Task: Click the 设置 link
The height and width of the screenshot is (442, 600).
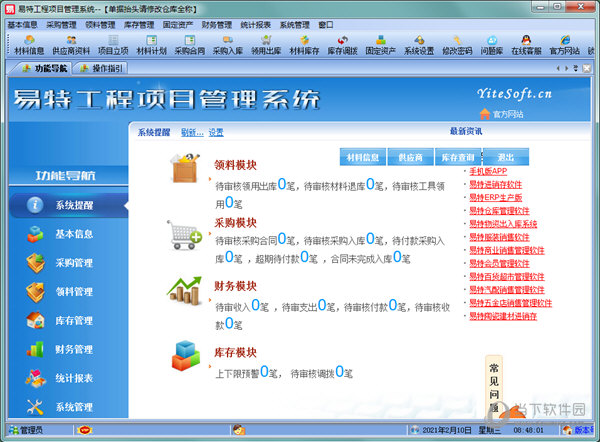Action: [216, 132]
